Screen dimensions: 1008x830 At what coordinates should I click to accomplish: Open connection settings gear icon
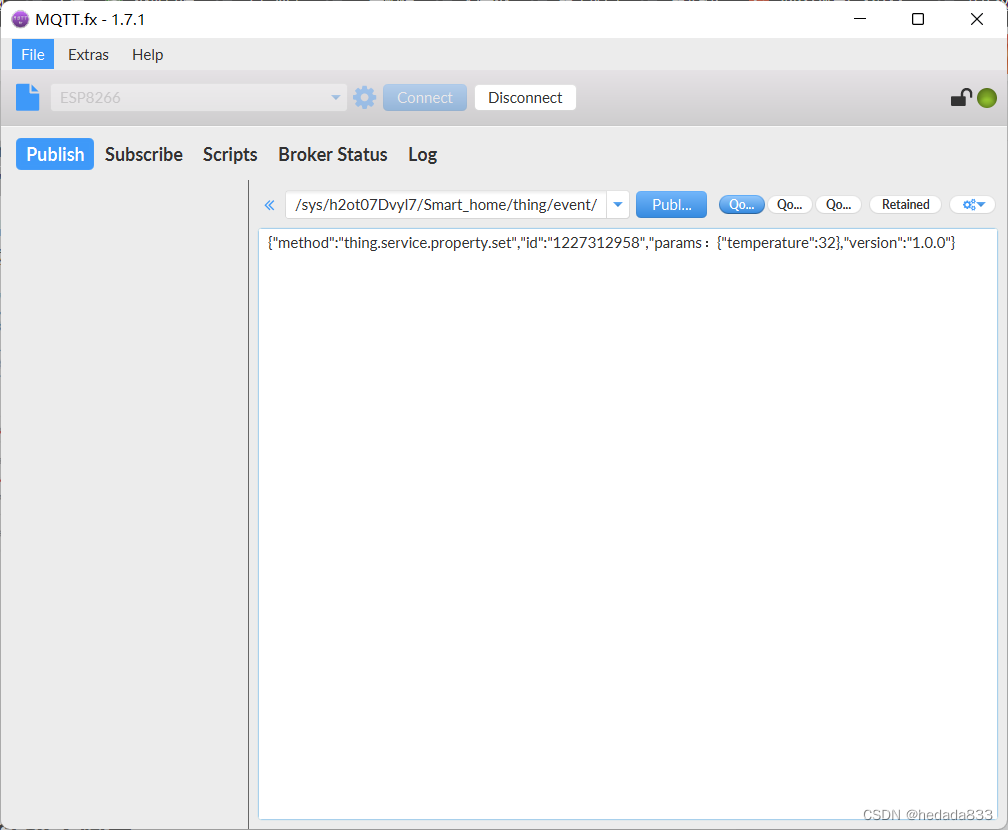point(364,98)
